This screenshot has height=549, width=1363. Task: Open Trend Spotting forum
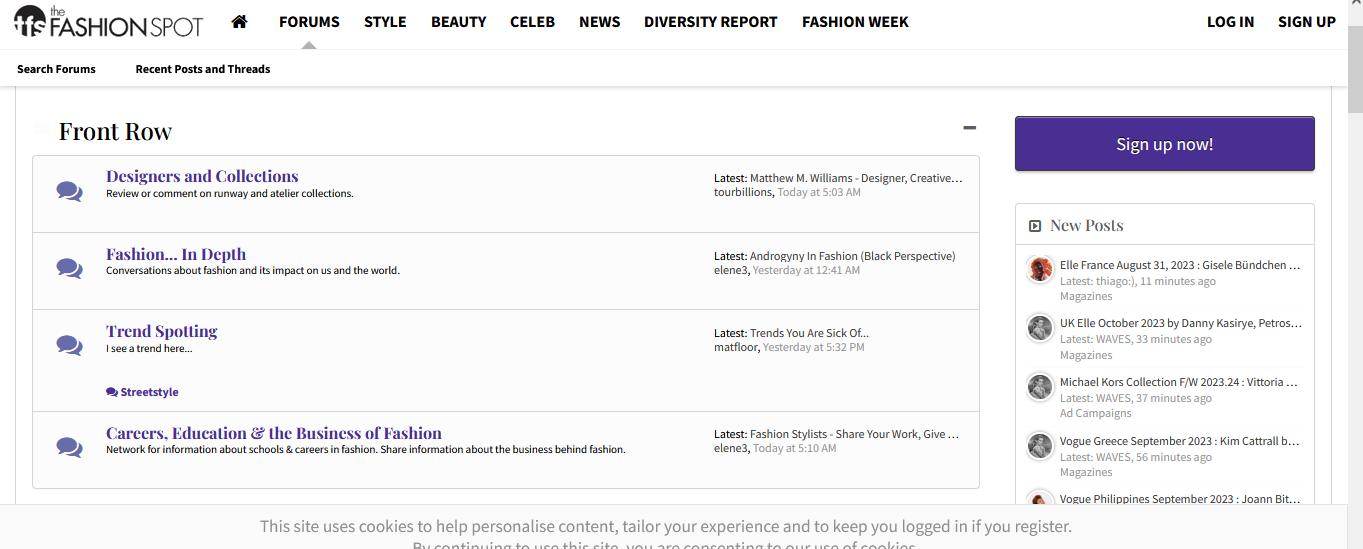pyautogui.click(x=161, y=331)
